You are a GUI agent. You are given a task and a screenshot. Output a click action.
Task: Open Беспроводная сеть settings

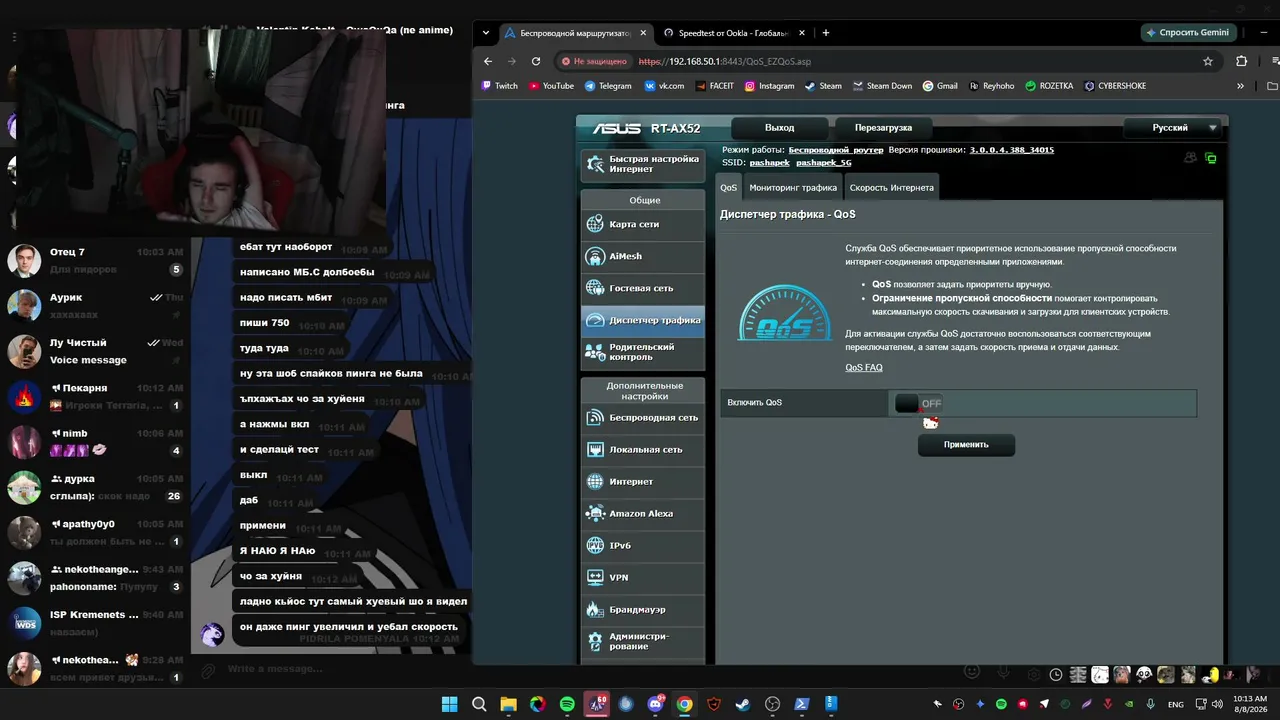(642, 417)
